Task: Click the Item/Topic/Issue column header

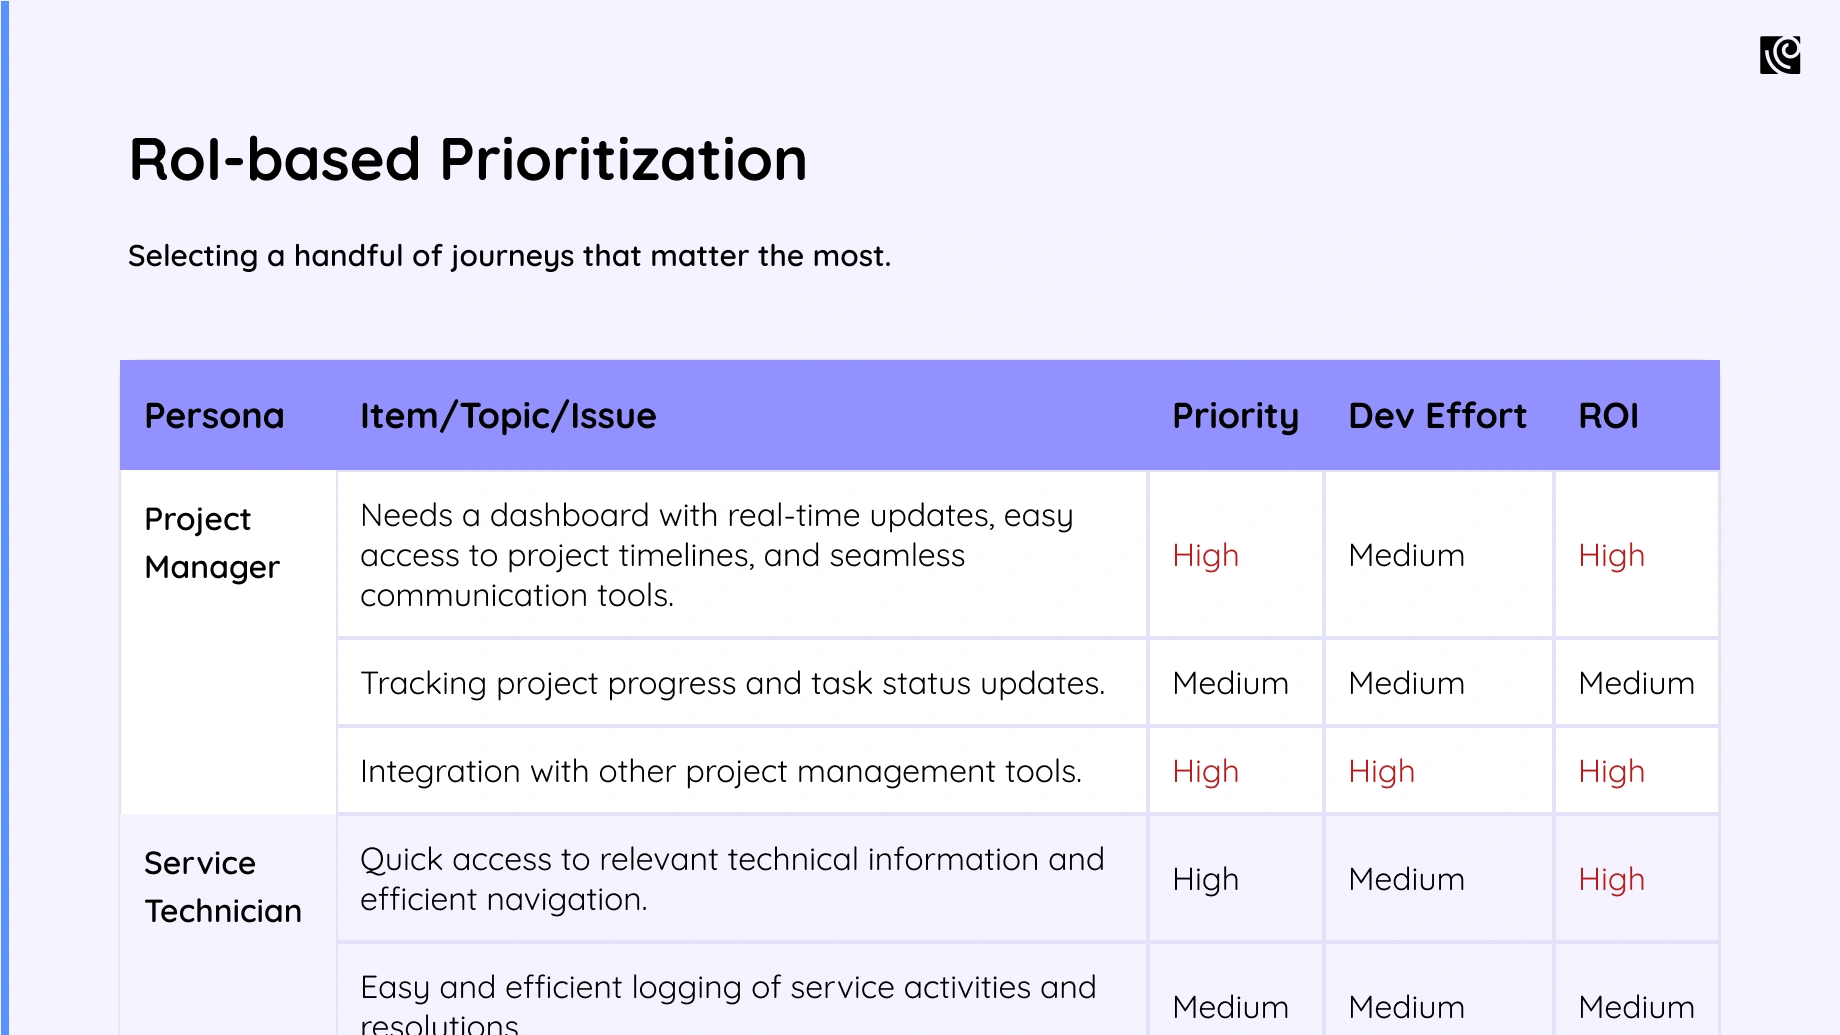Action: click(x=508, y=416)
